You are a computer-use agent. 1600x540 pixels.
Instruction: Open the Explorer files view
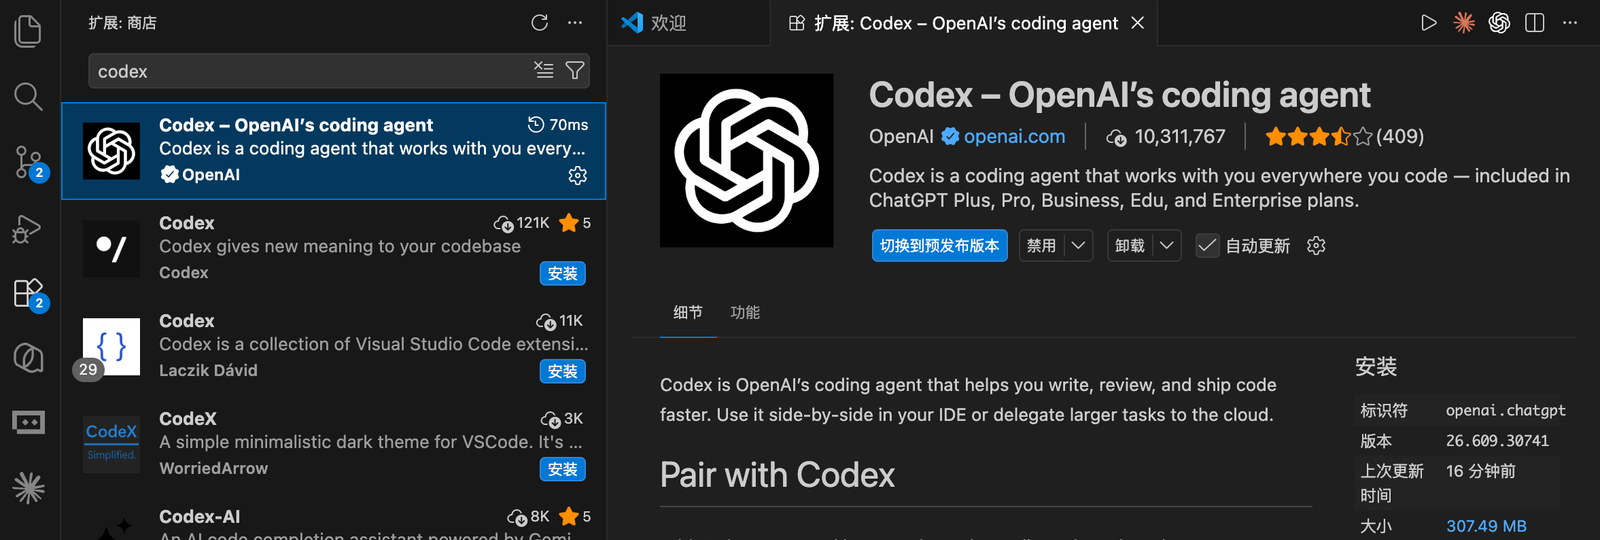click(x=28, y=31)
